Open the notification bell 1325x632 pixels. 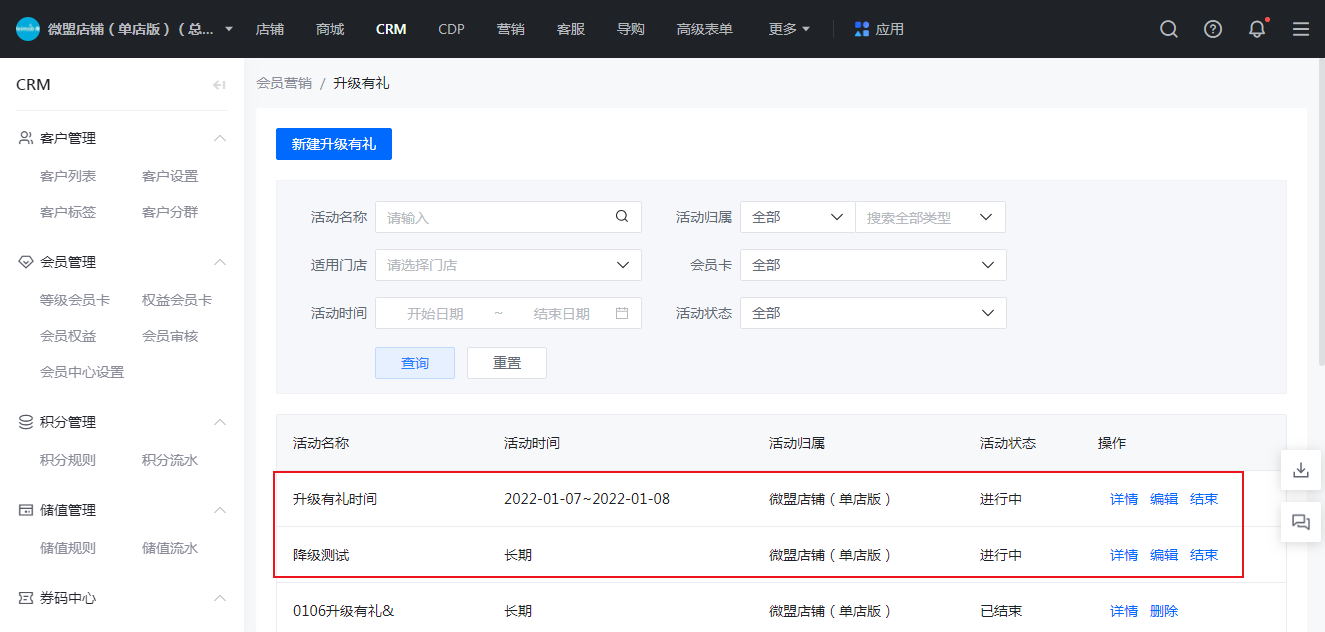[x=1257, y=29]
